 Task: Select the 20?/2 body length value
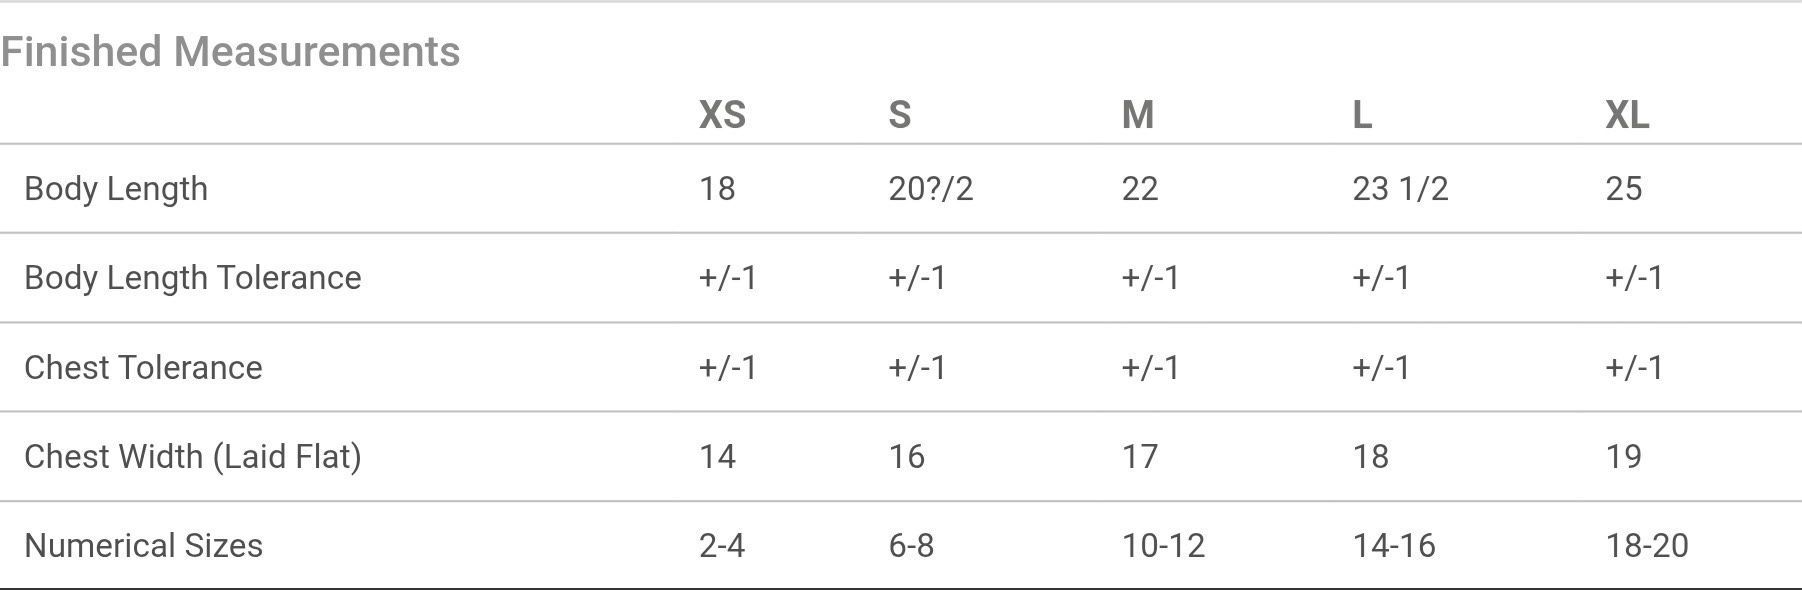pyautogui.click(x=931, y=189)
